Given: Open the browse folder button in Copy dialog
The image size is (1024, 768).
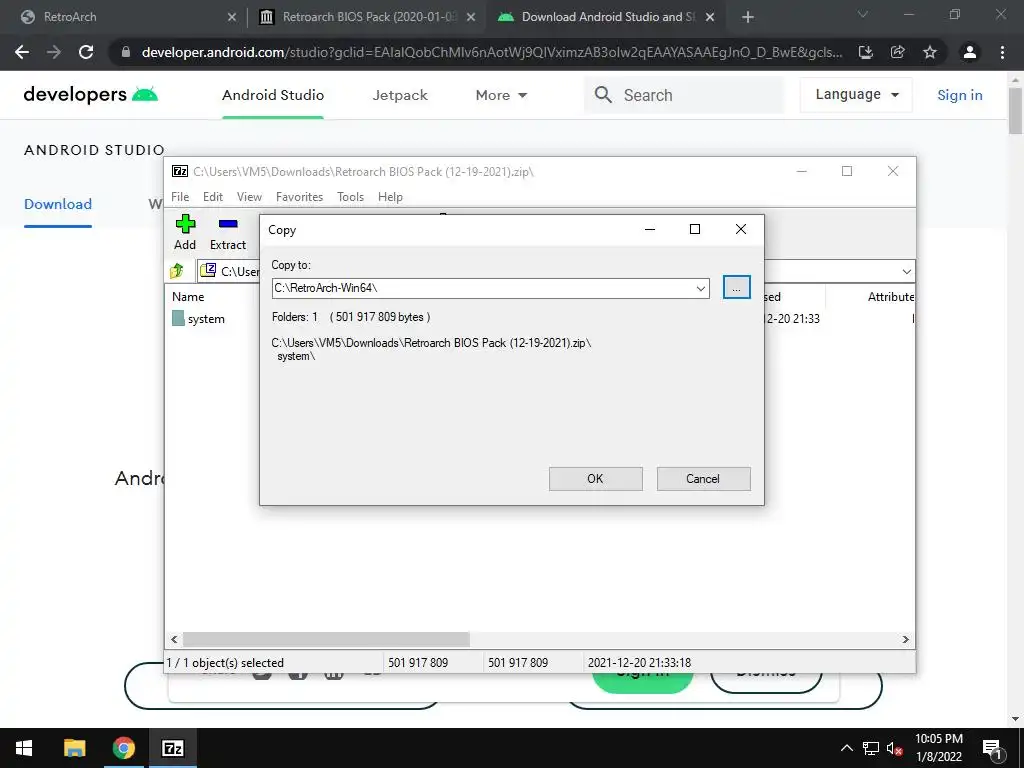Looking at the screenshot, I should pos(737,287).
